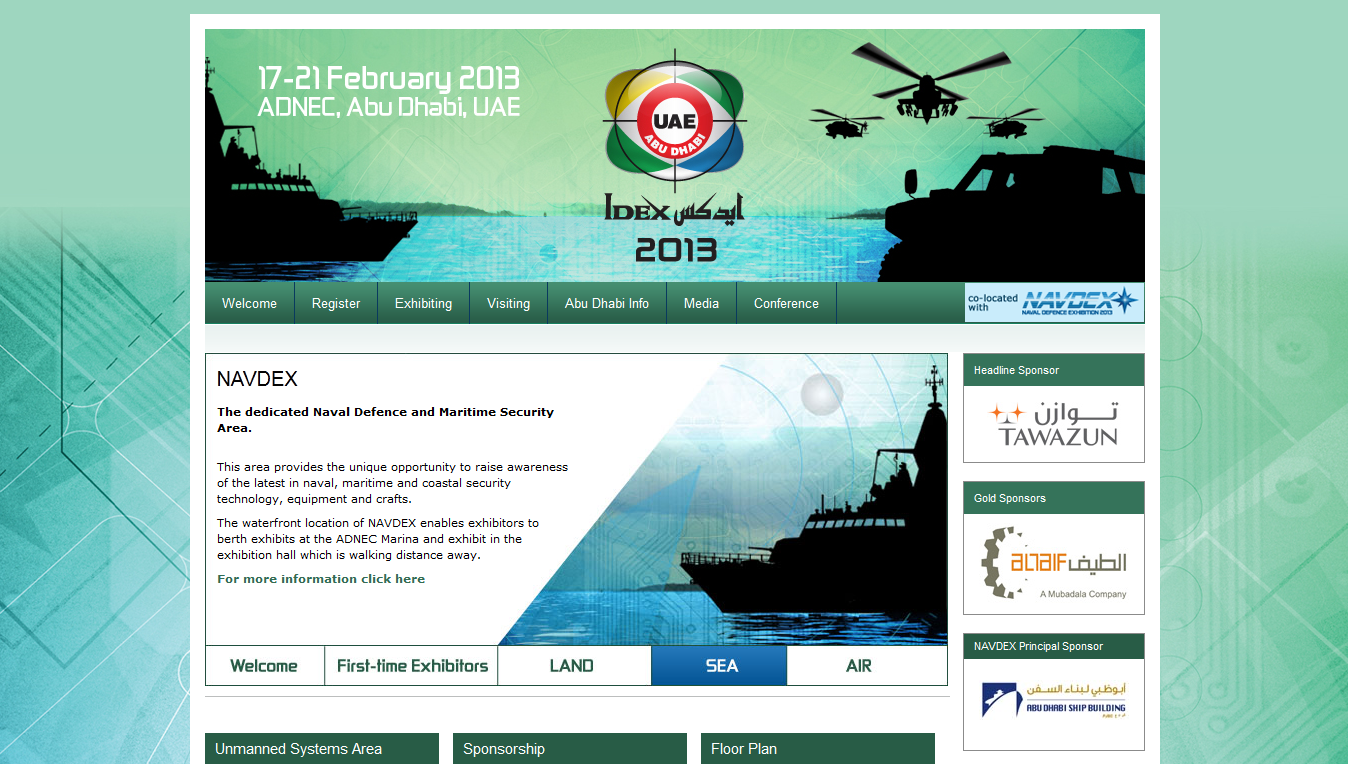Switch to the Welcome slide tab
Image resolution: width=1348 pixels, height=764 pixels.
264,666
